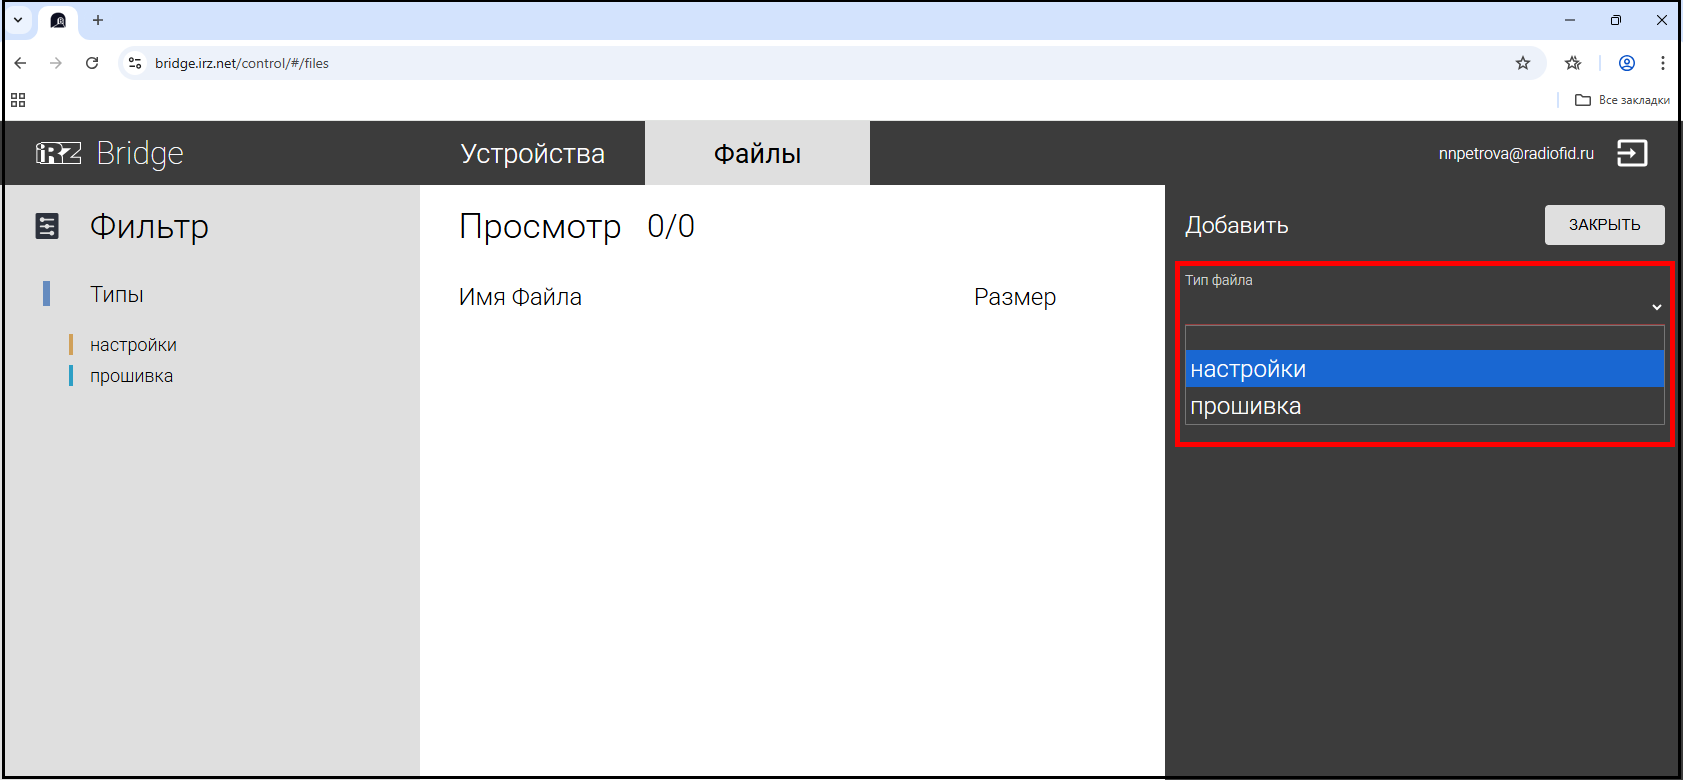The image size is (1683, 780).
Task: Open the Файлы tab
Action: [x=757, y=154]
